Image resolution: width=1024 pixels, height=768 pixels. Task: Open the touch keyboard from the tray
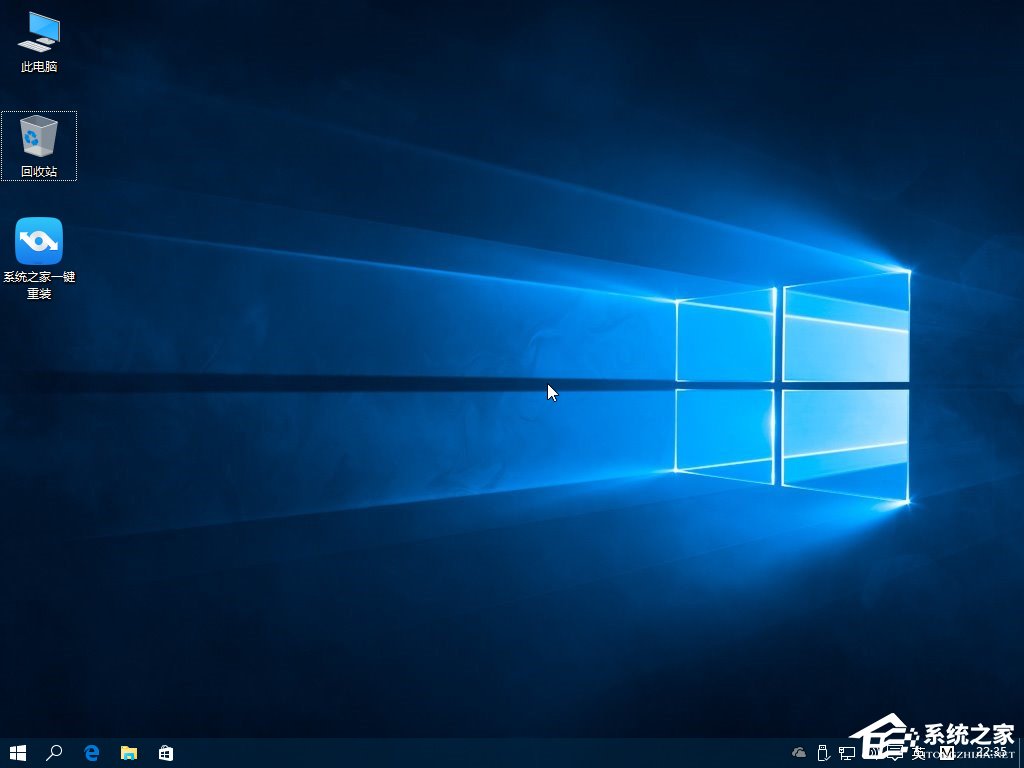pyautogui.click(x=895, y=752)
